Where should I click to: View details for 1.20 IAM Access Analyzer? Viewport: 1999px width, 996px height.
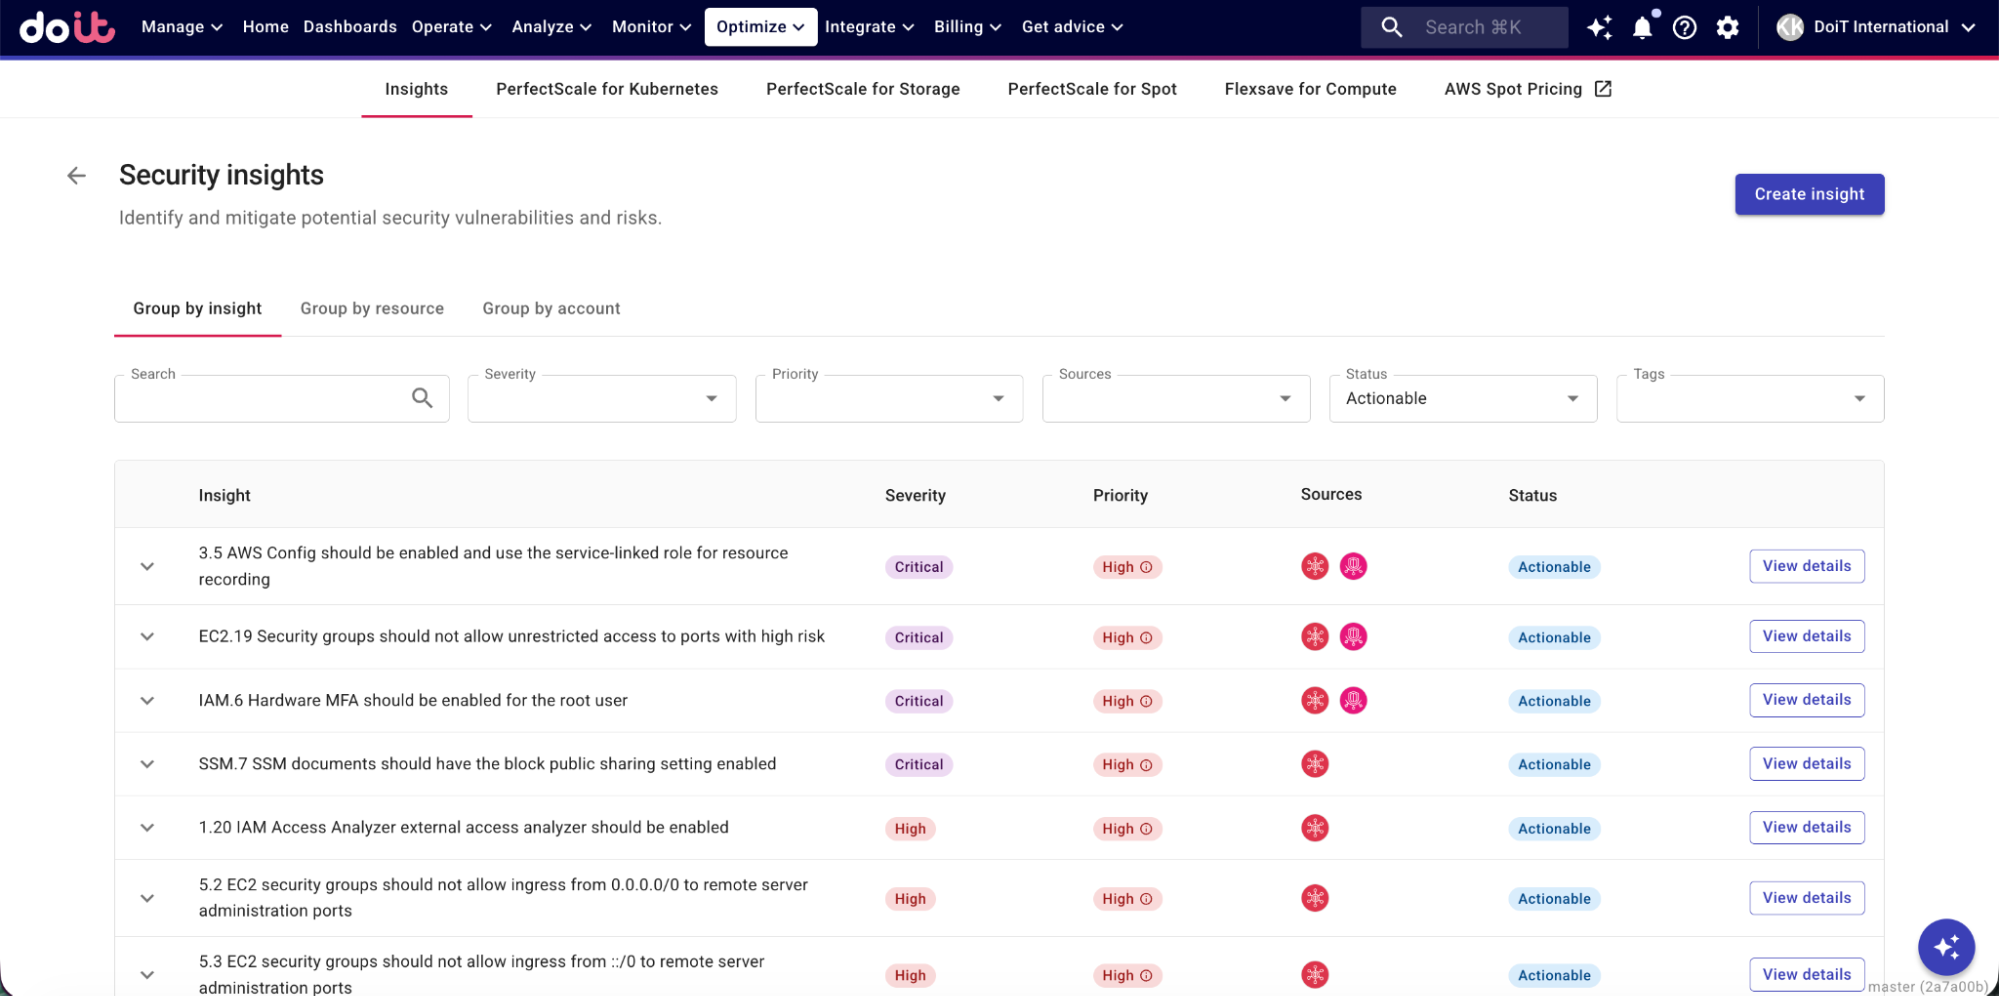1806,828
